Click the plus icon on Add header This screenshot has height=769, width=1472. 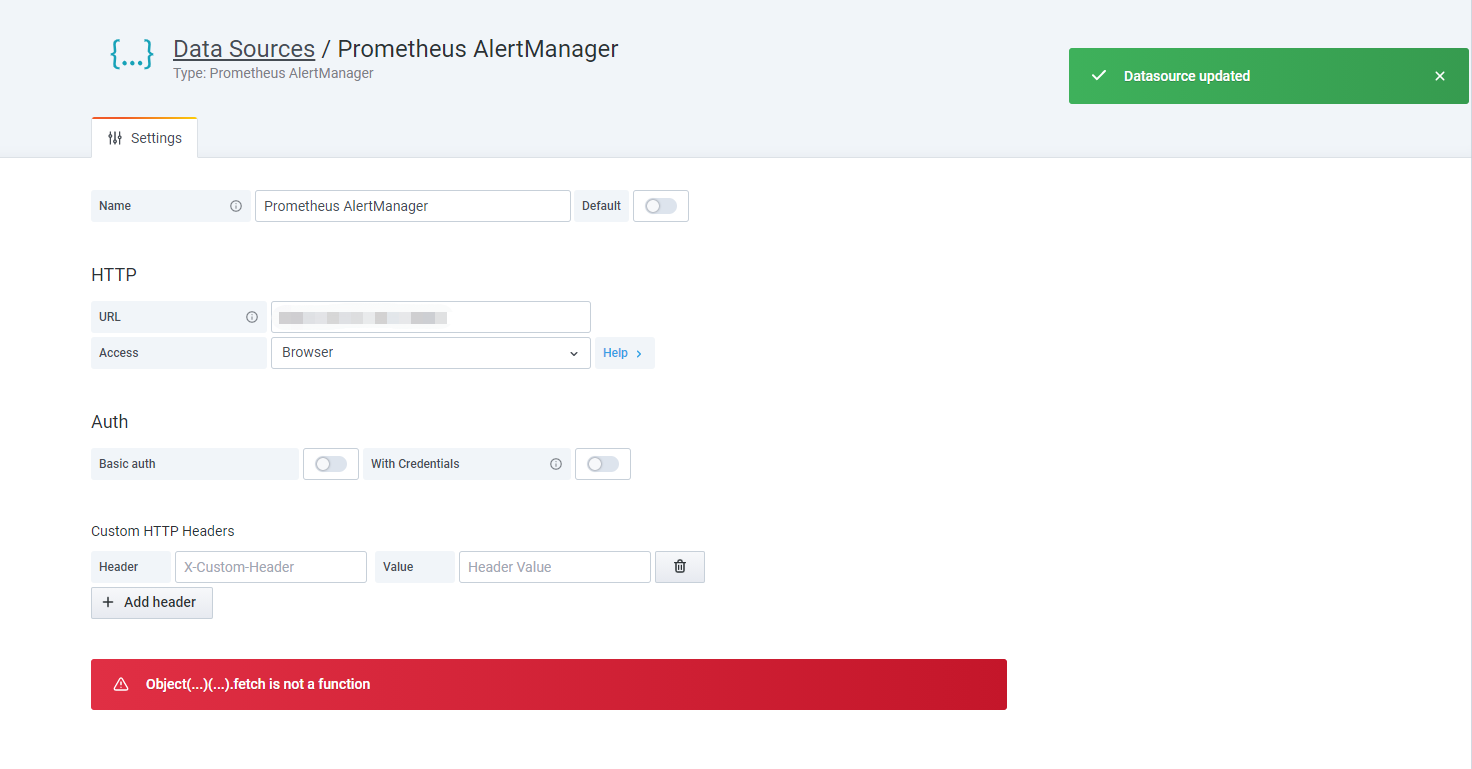coord(110,602)
